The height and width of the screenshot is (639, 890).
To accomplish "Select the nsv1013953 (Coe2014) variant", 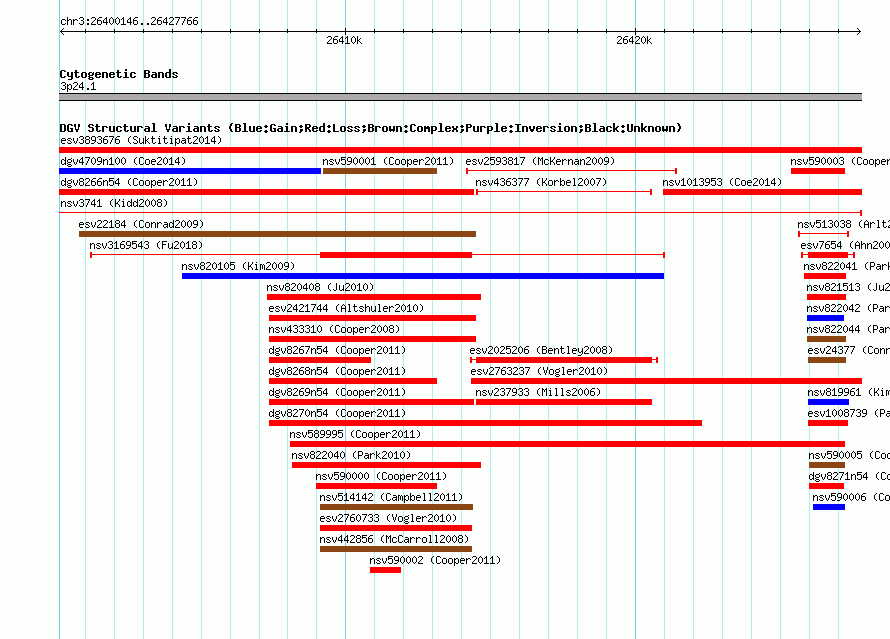I will point(762,192).
